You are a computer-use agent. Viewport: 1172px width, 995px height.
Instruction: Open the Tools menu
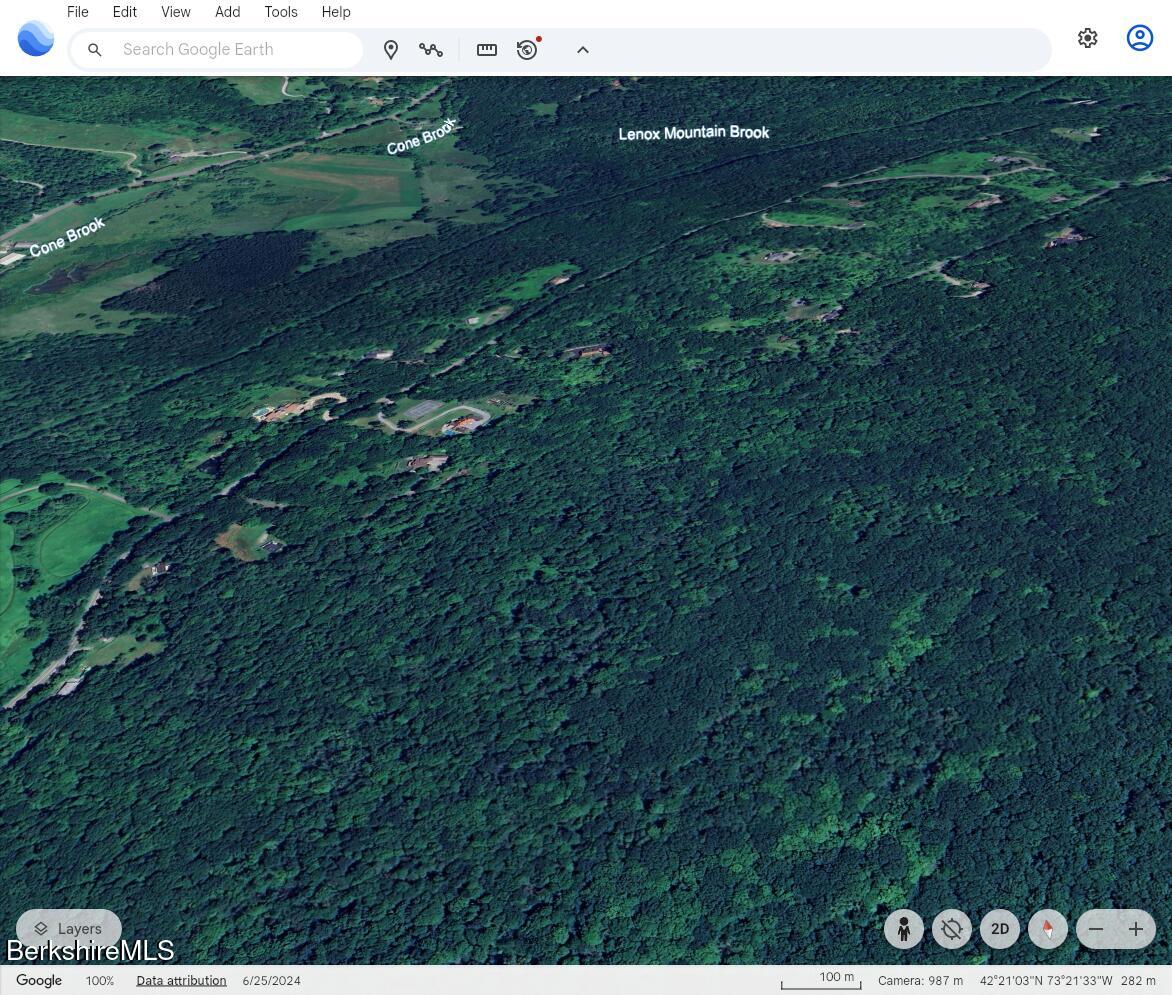pyautogui.click(x=280, y=11)
